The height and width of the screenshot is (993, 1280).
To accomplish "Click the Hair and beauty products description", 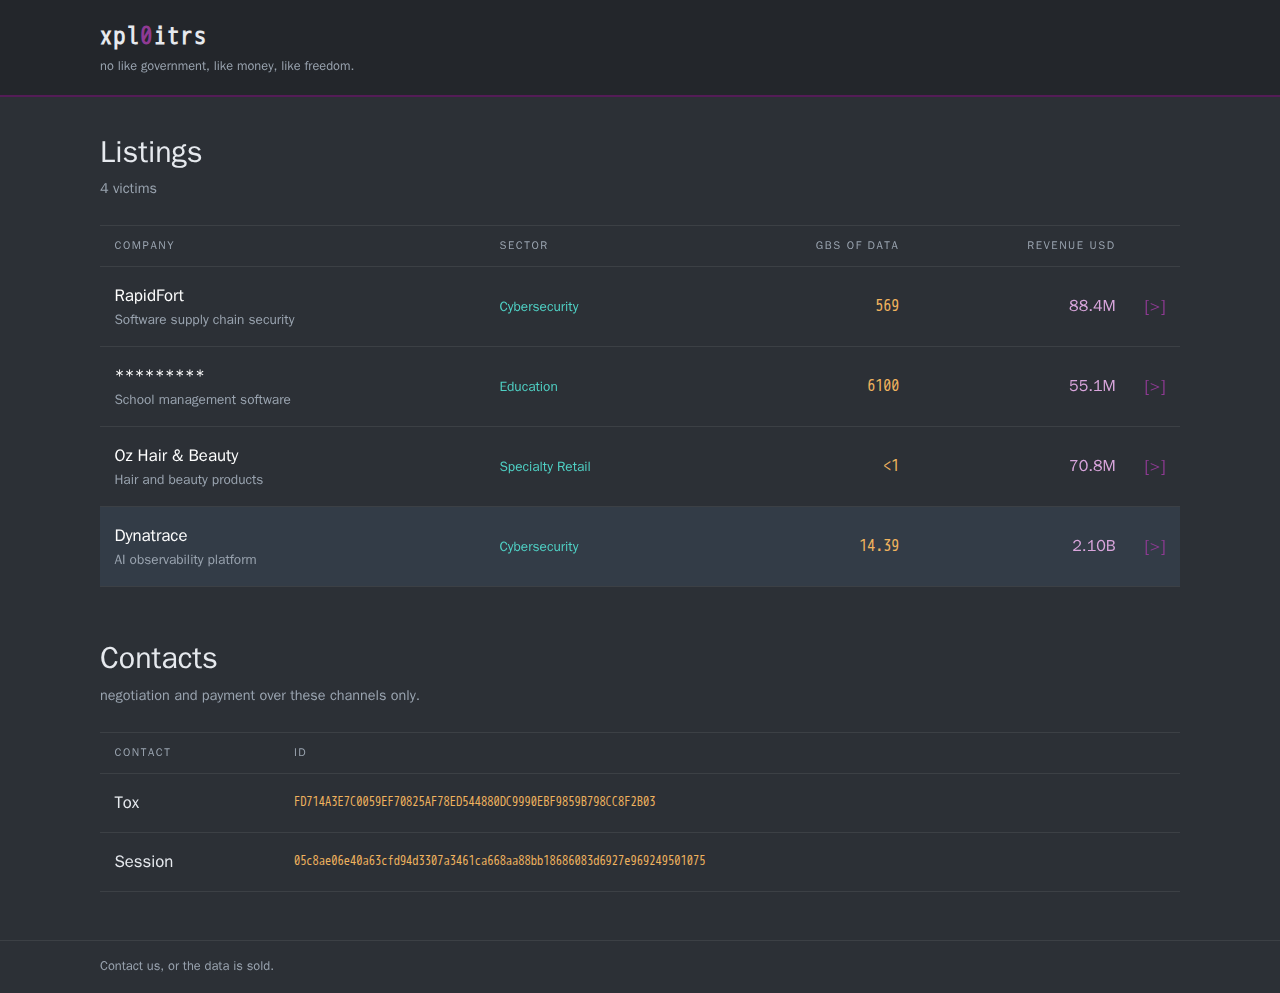I will [x=189, y=480].
